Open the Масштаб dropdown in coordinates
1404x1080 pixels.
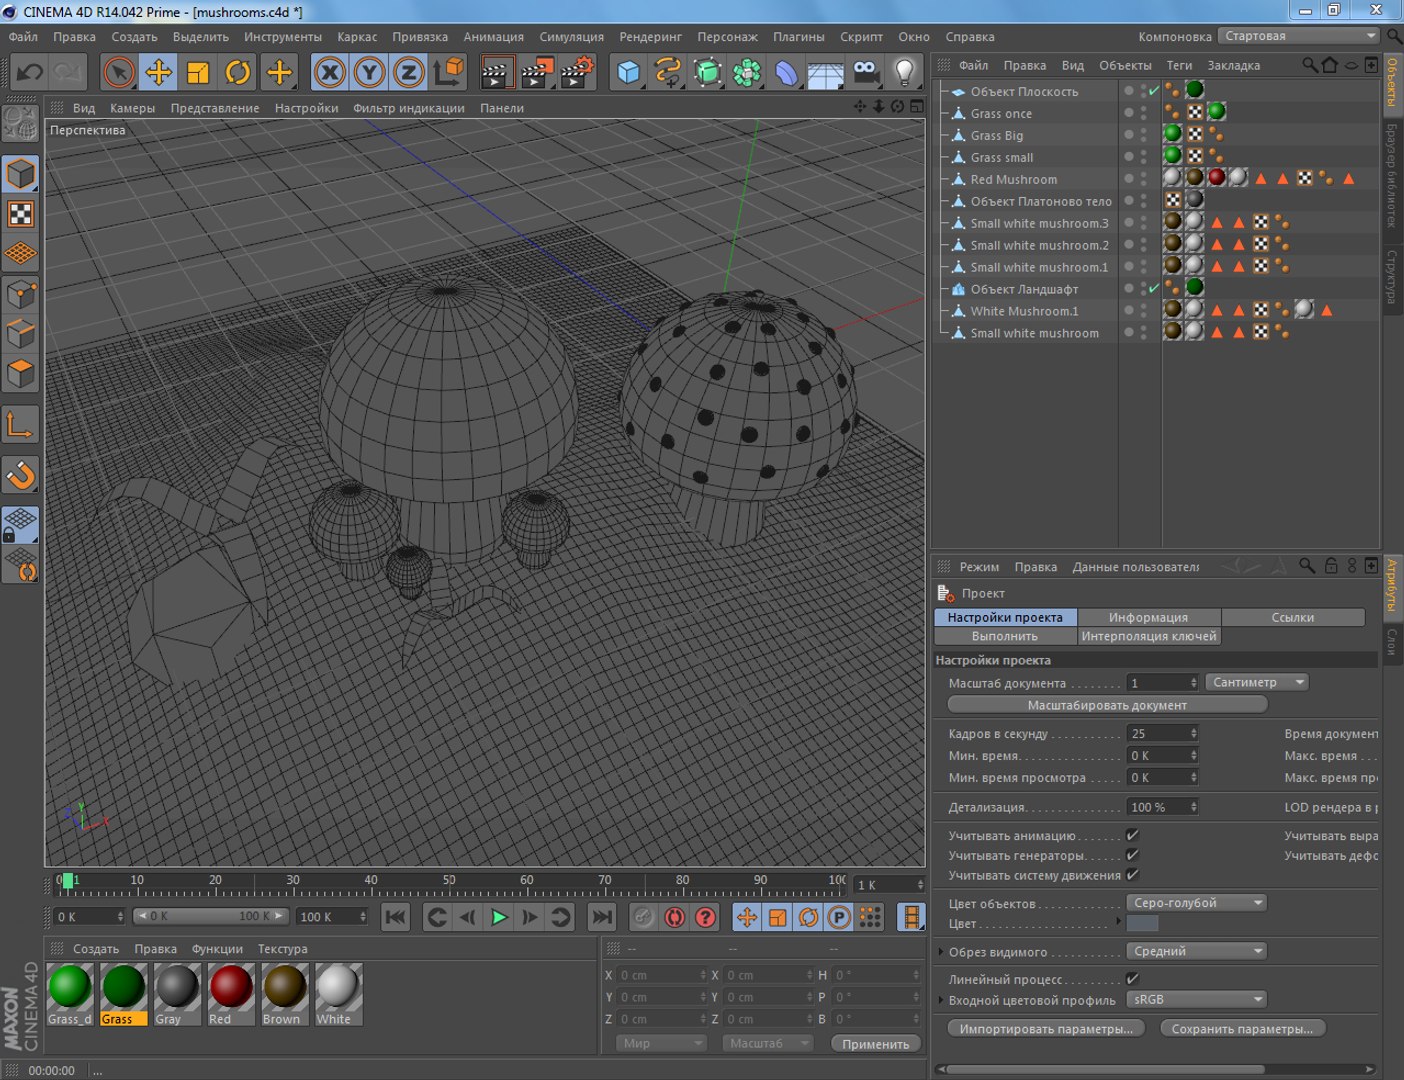tap(767, 1043)
